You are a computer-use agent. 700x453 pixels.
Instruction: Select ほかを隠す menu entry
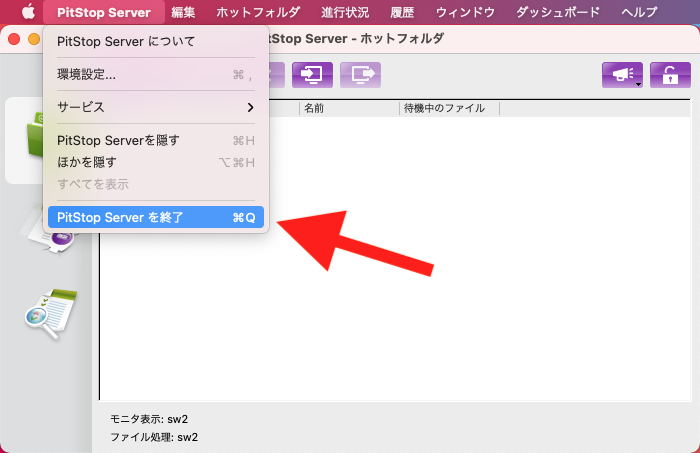(x=155, y=162)
